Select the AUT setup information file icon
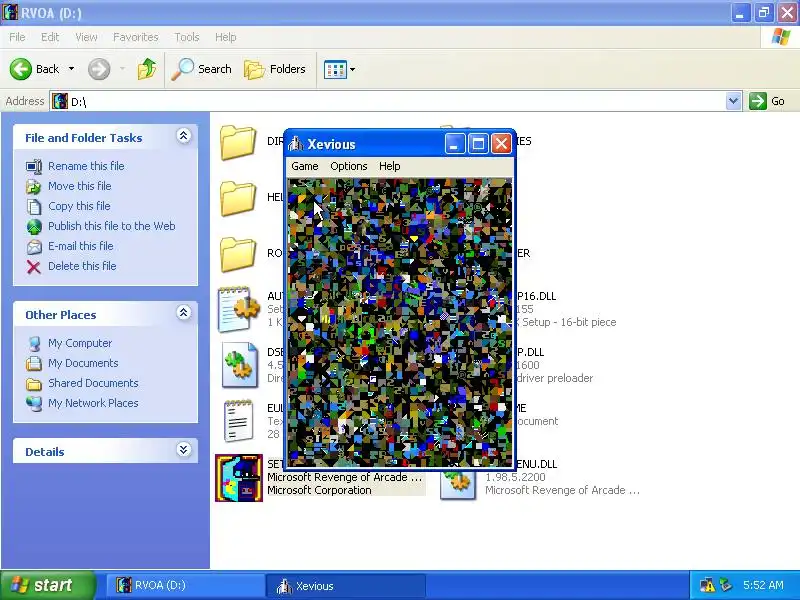The height and width of the screenshot is (600, 800). point(239,310)
